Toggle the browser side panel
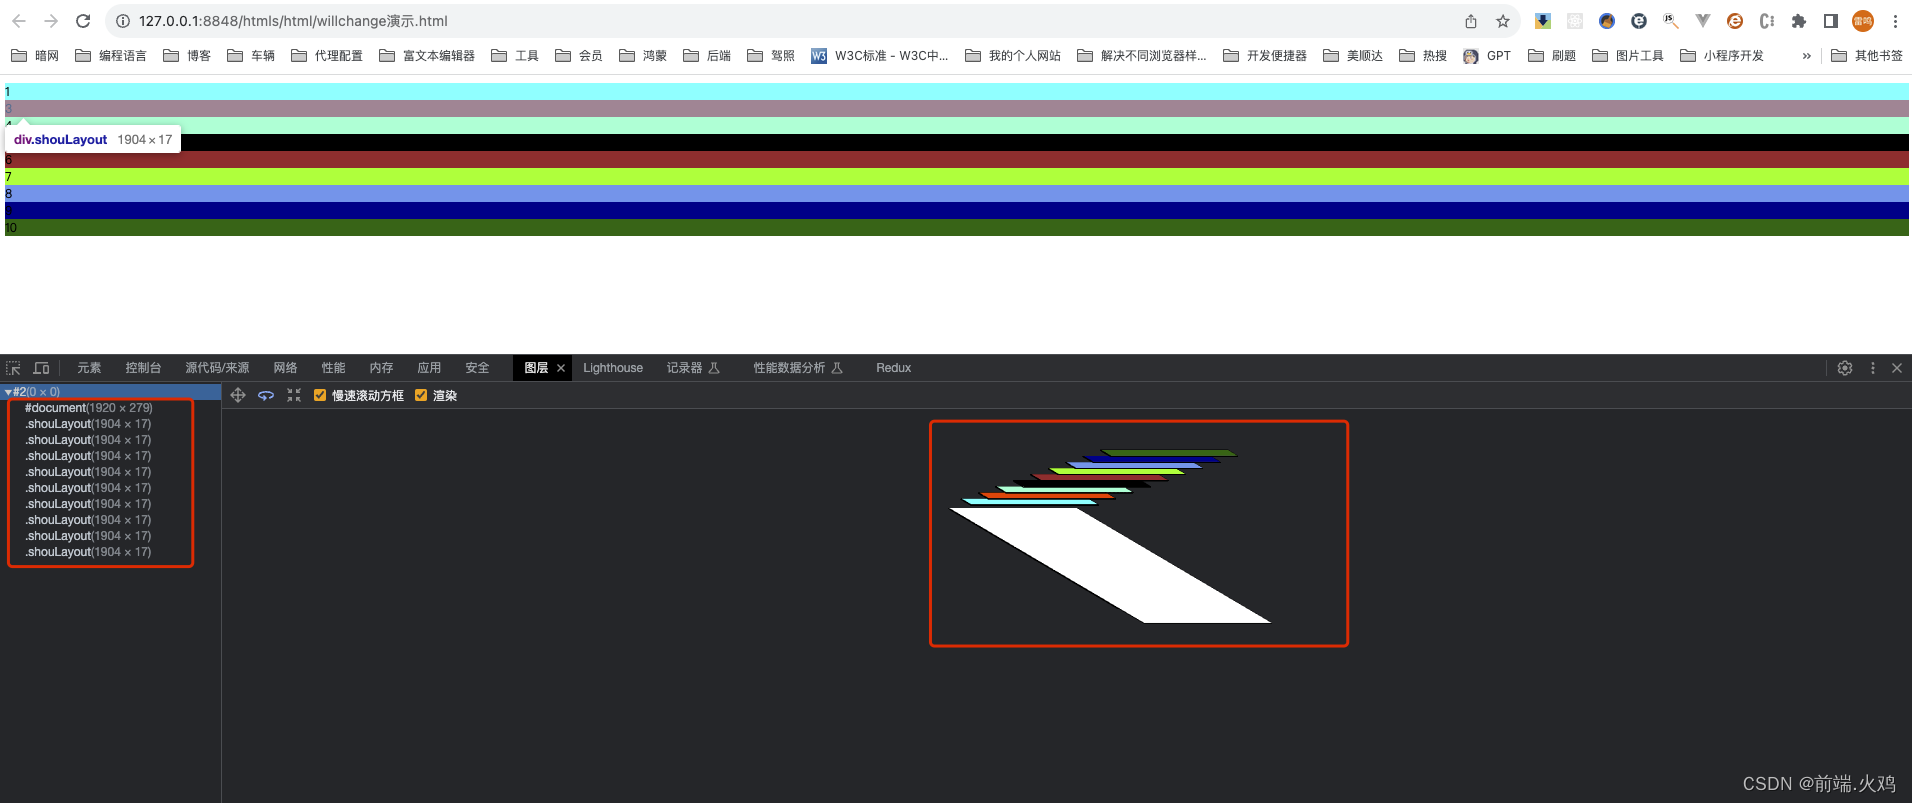Screen dimensions: 1912x803 [1831, 21]
